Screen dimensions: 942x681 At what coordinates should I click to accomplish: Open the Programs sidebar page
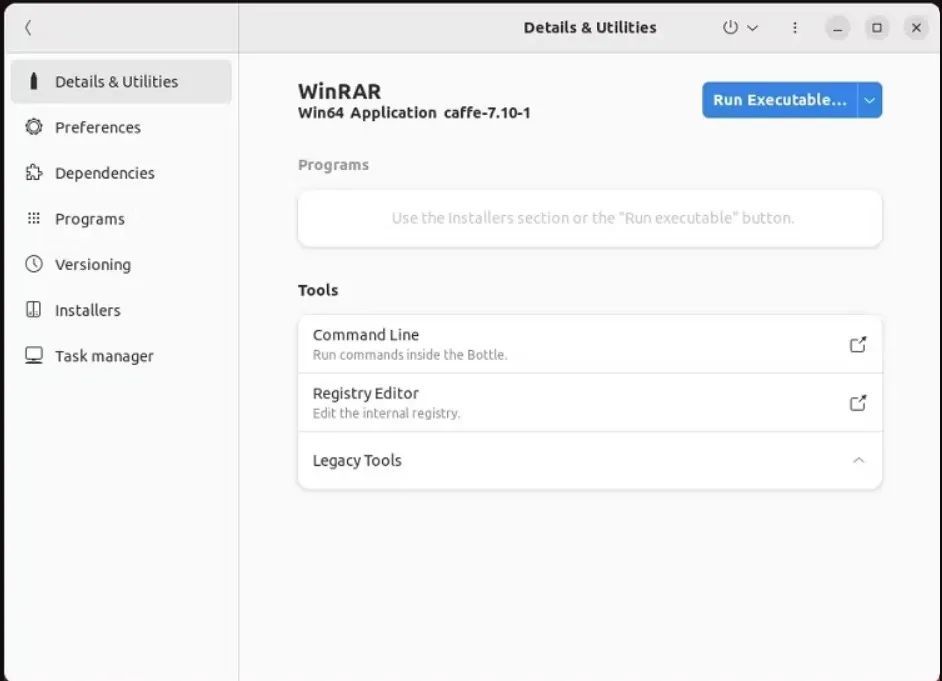coord(89,219)
